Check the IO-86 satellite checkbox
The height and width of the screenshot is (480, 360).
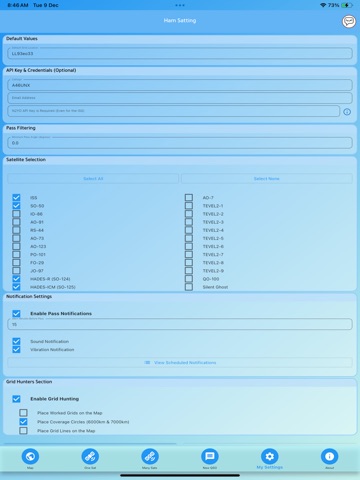coord(16,214)
